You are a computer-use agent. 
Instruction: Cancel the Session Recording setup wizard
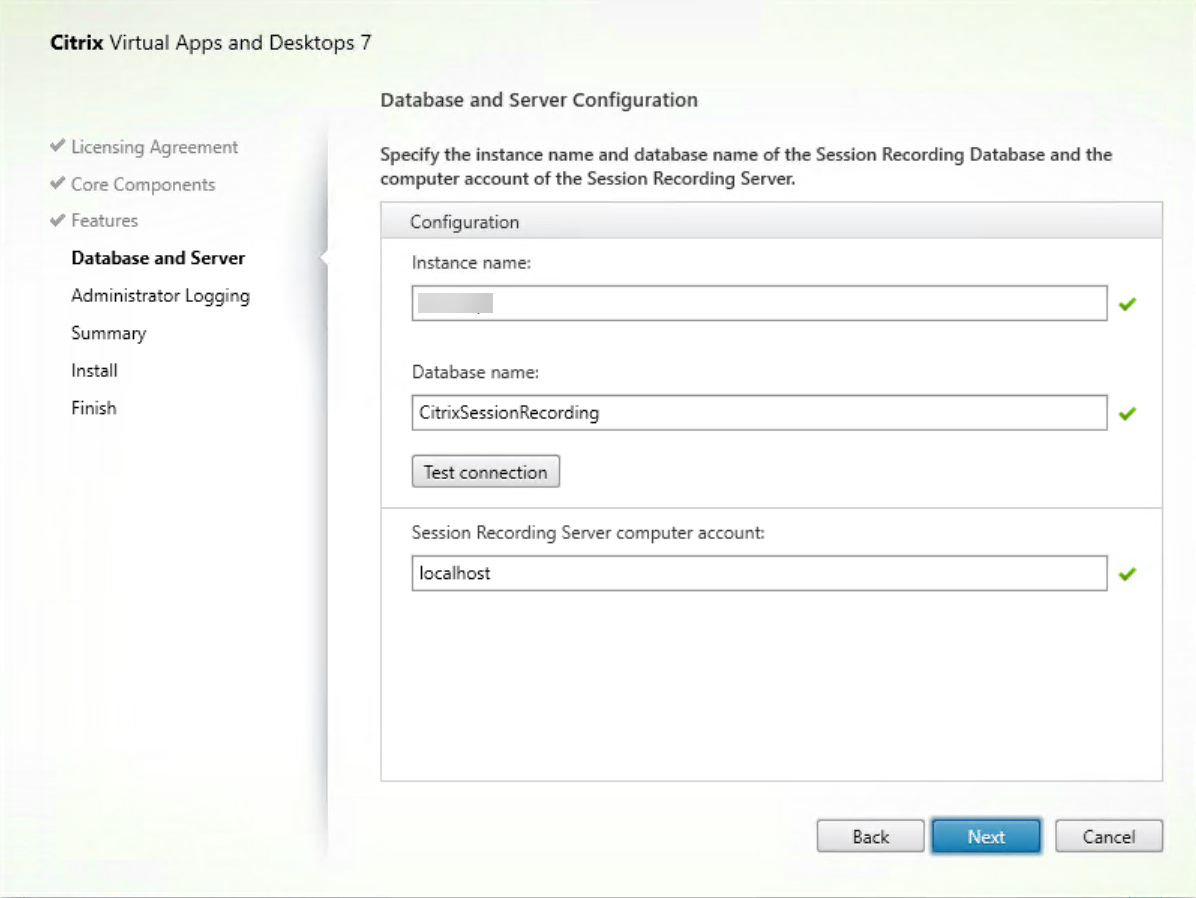coord(1109,836)
